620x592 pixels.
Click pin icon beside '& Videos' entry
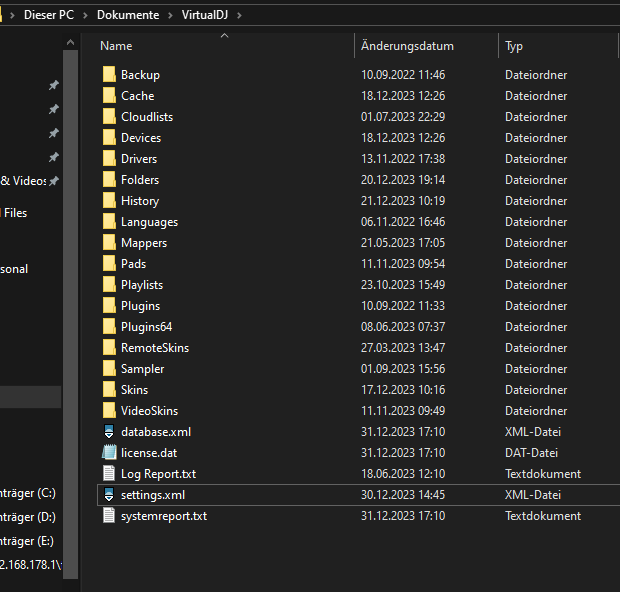(x=54, y=181)
